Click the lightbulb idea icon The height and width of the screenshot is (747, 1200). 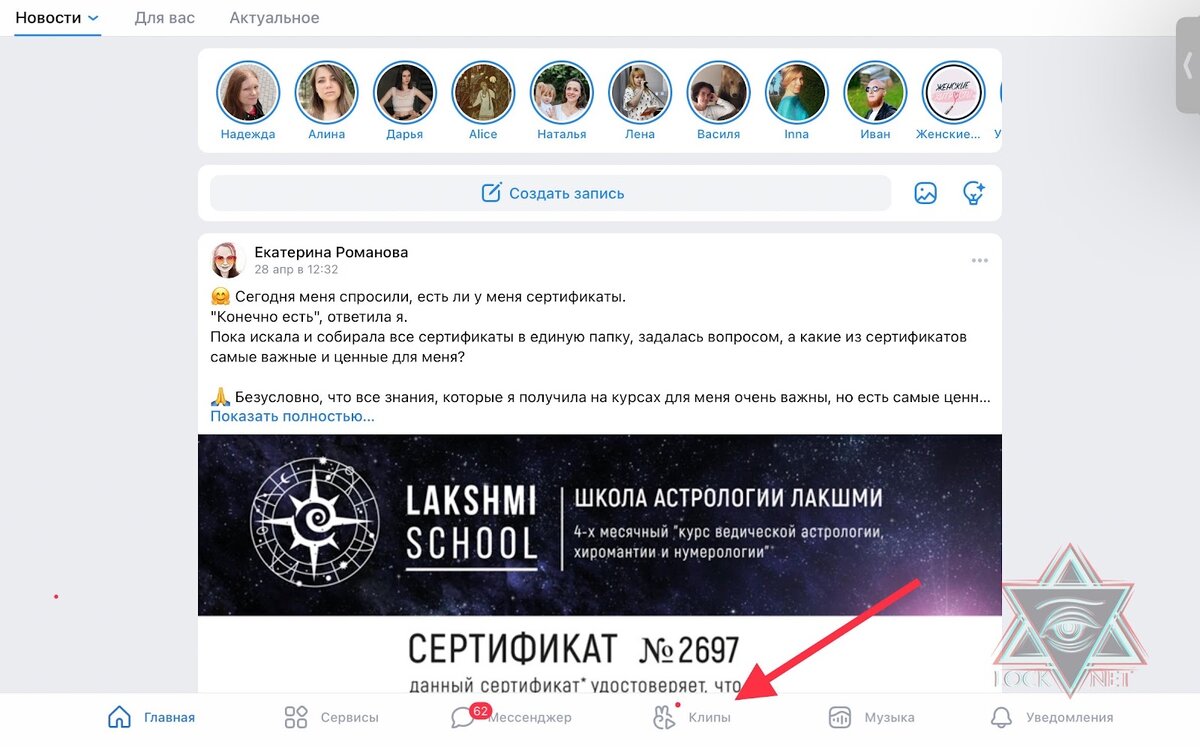[x=974, y=193]
